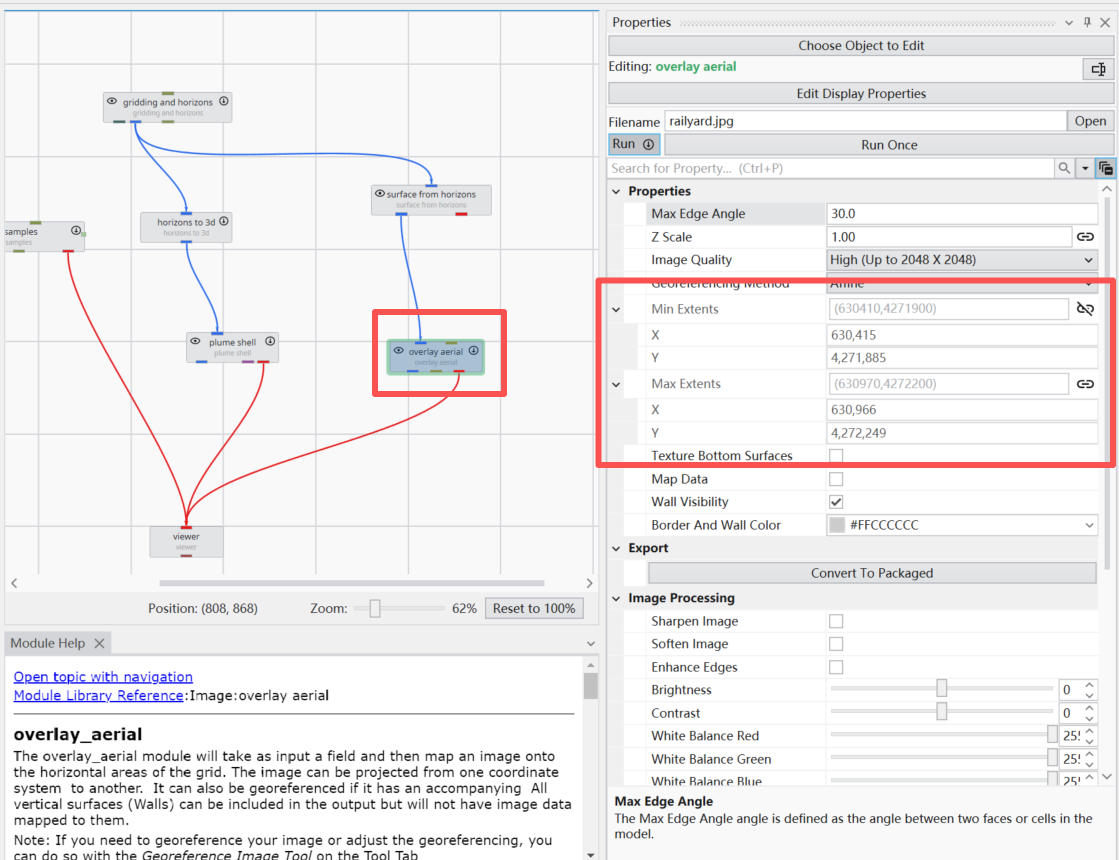1119x860 pixels.
Task: Click the property search magnifier icon
Action: tap(1066, 169)
